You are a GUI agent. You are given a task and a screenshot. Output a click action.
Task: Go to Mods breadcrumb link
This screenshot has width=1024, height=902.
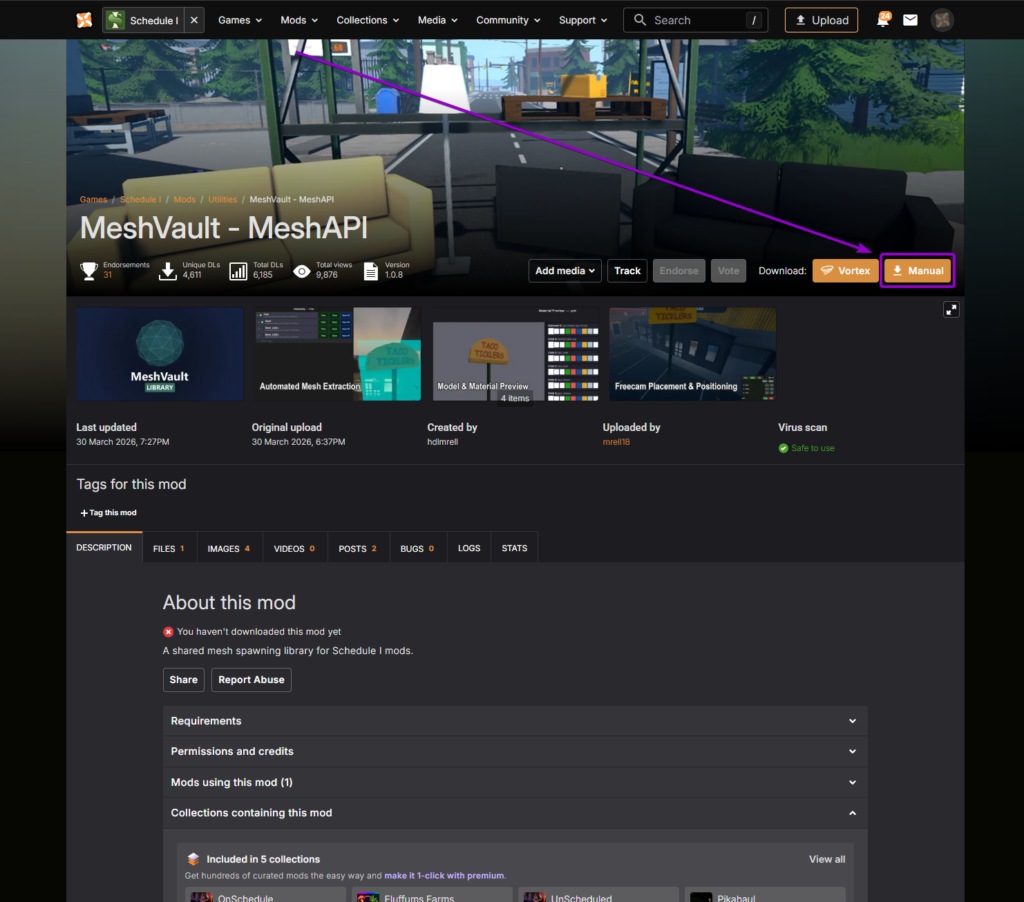184,199
